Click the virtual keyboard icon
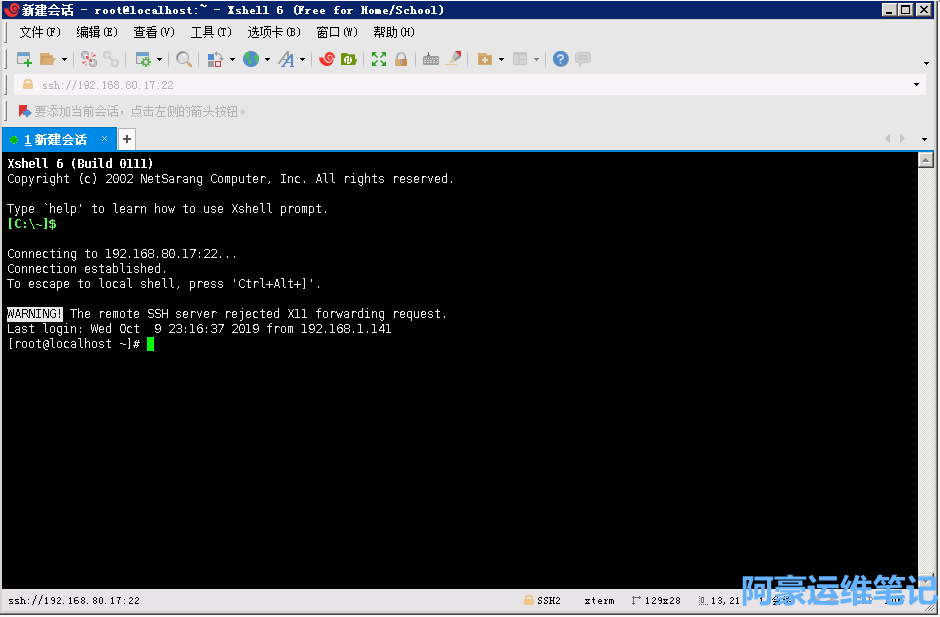 pos(431,60)
